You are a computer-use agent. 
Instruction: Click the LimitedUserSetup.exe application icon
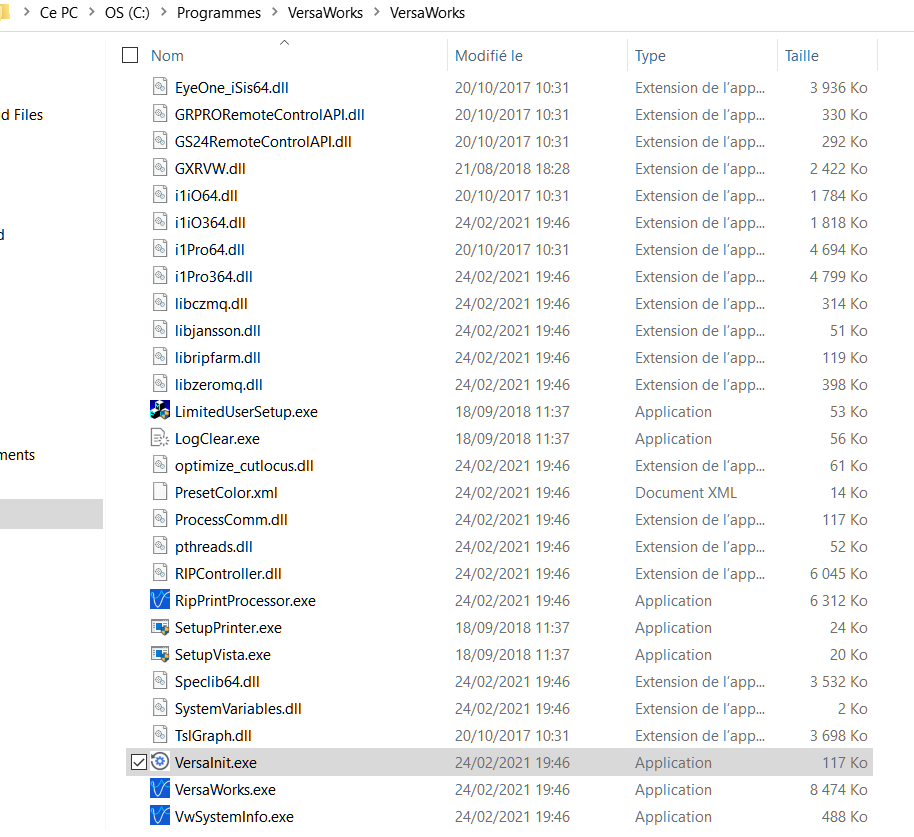tap(160, 411)
